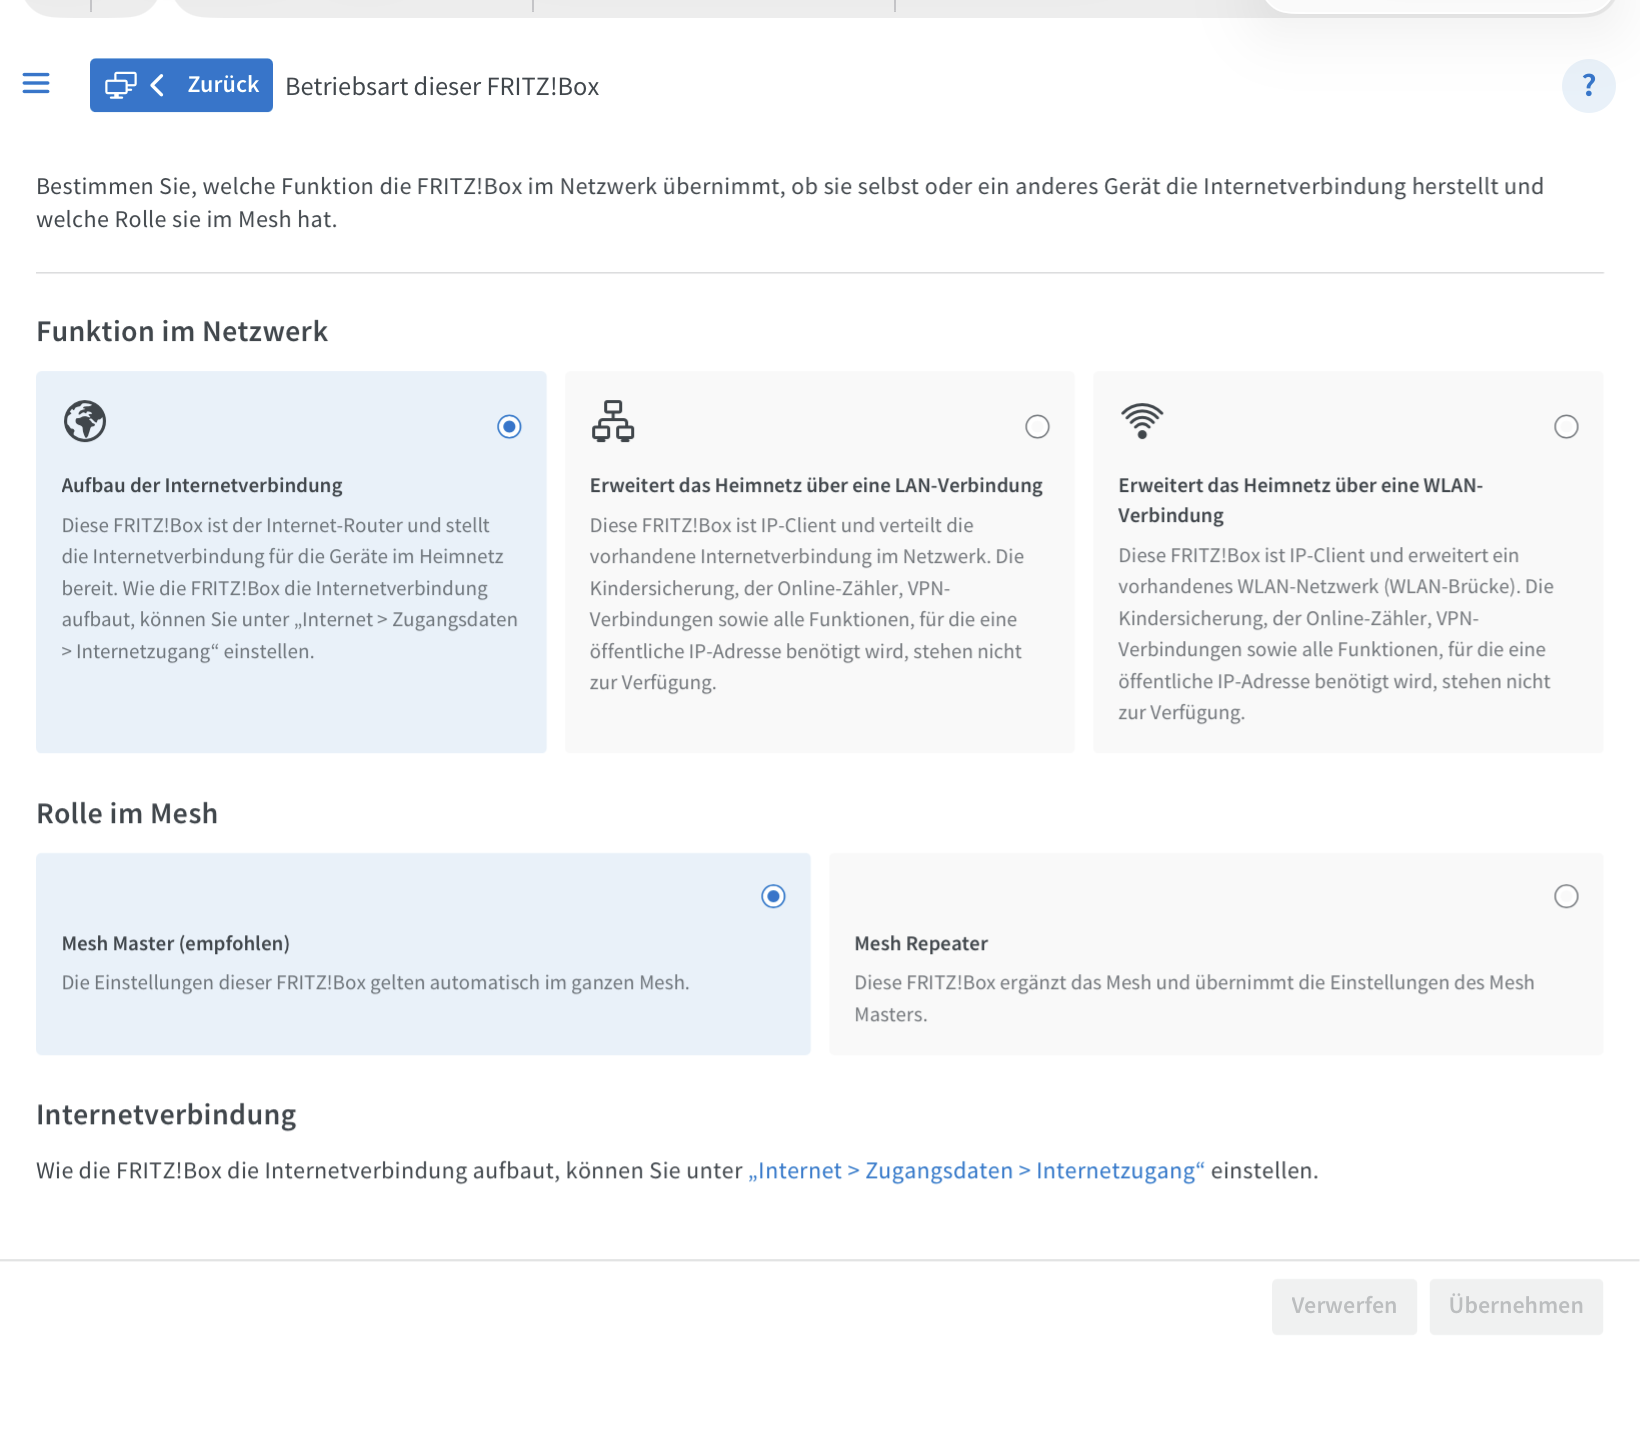Click the Übernehmen button

point(1516,1306)
